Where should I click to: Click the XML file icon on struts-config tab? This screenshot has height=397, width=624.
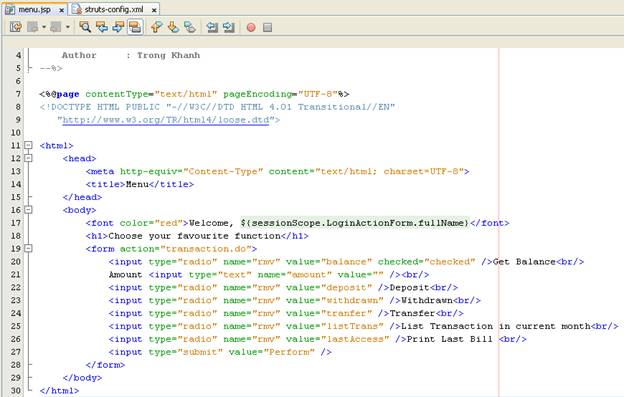point(77,10)
